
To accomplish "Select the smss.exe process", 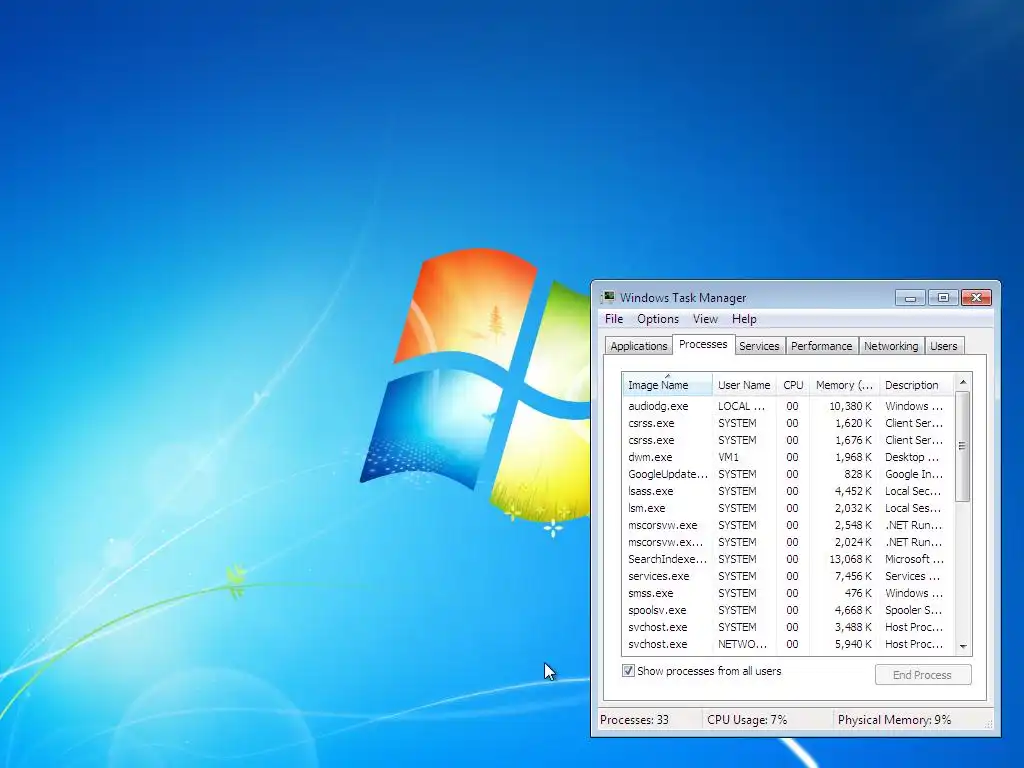I will [x=788, y=592].
